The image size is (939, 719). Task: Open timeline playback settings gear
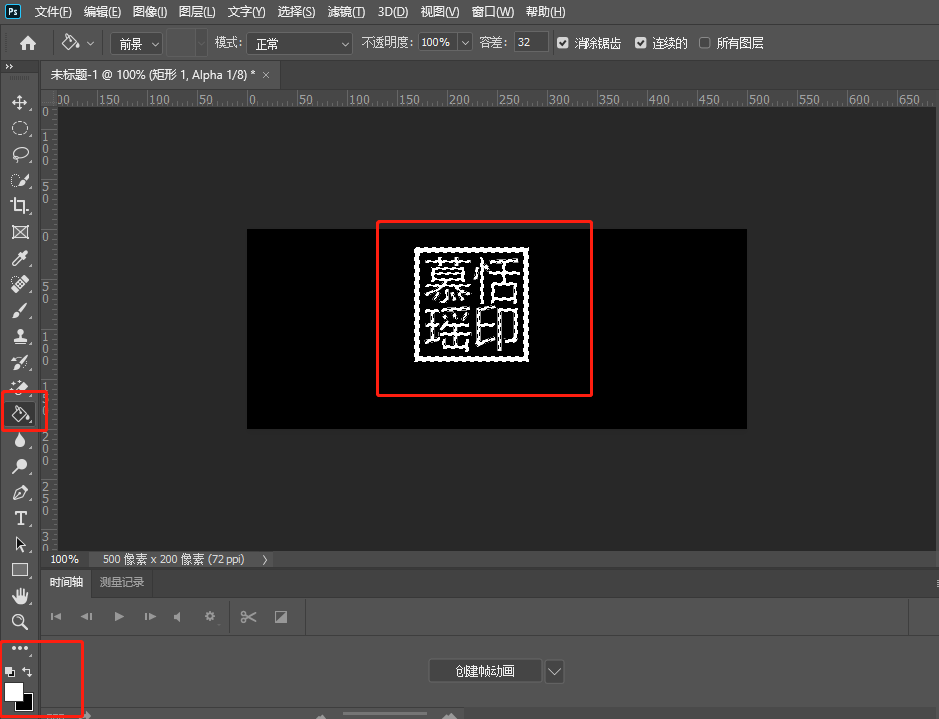(x=210, y=616)
